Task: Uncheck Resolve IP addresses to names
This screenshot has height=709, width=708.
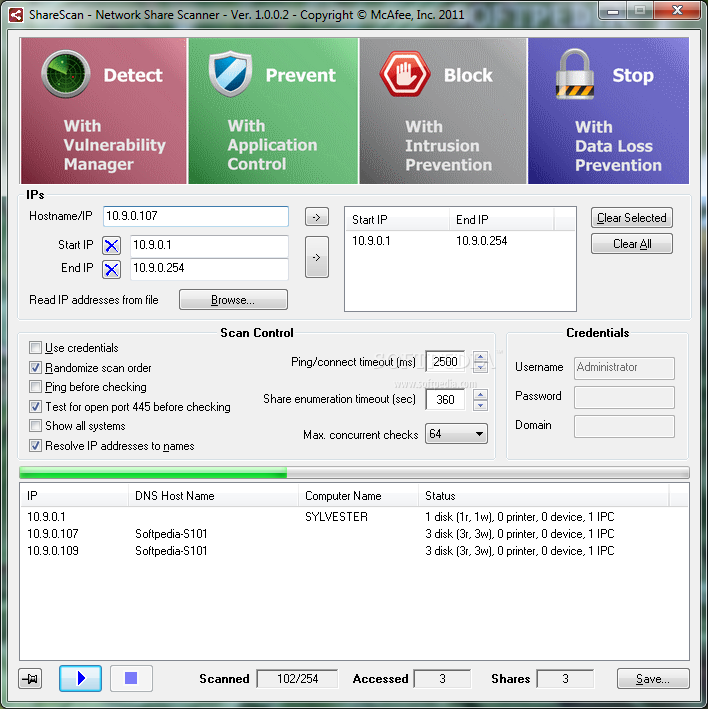Action: coord(35,445)
